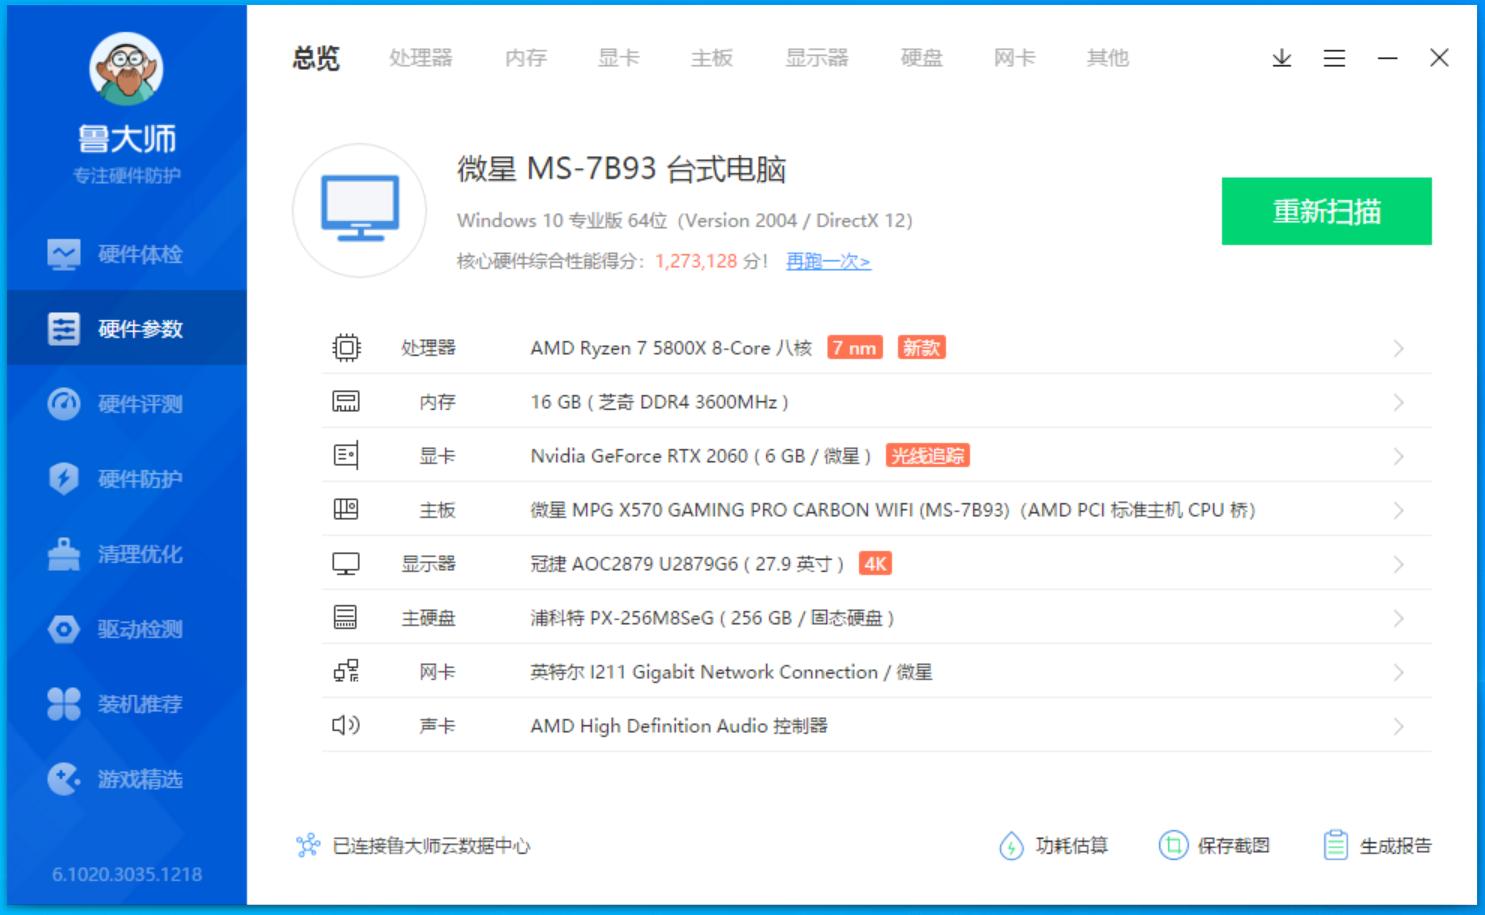Open the hamburger menu in title bar
Screen dimensions: 1485x915
(x=1333, y=58)
